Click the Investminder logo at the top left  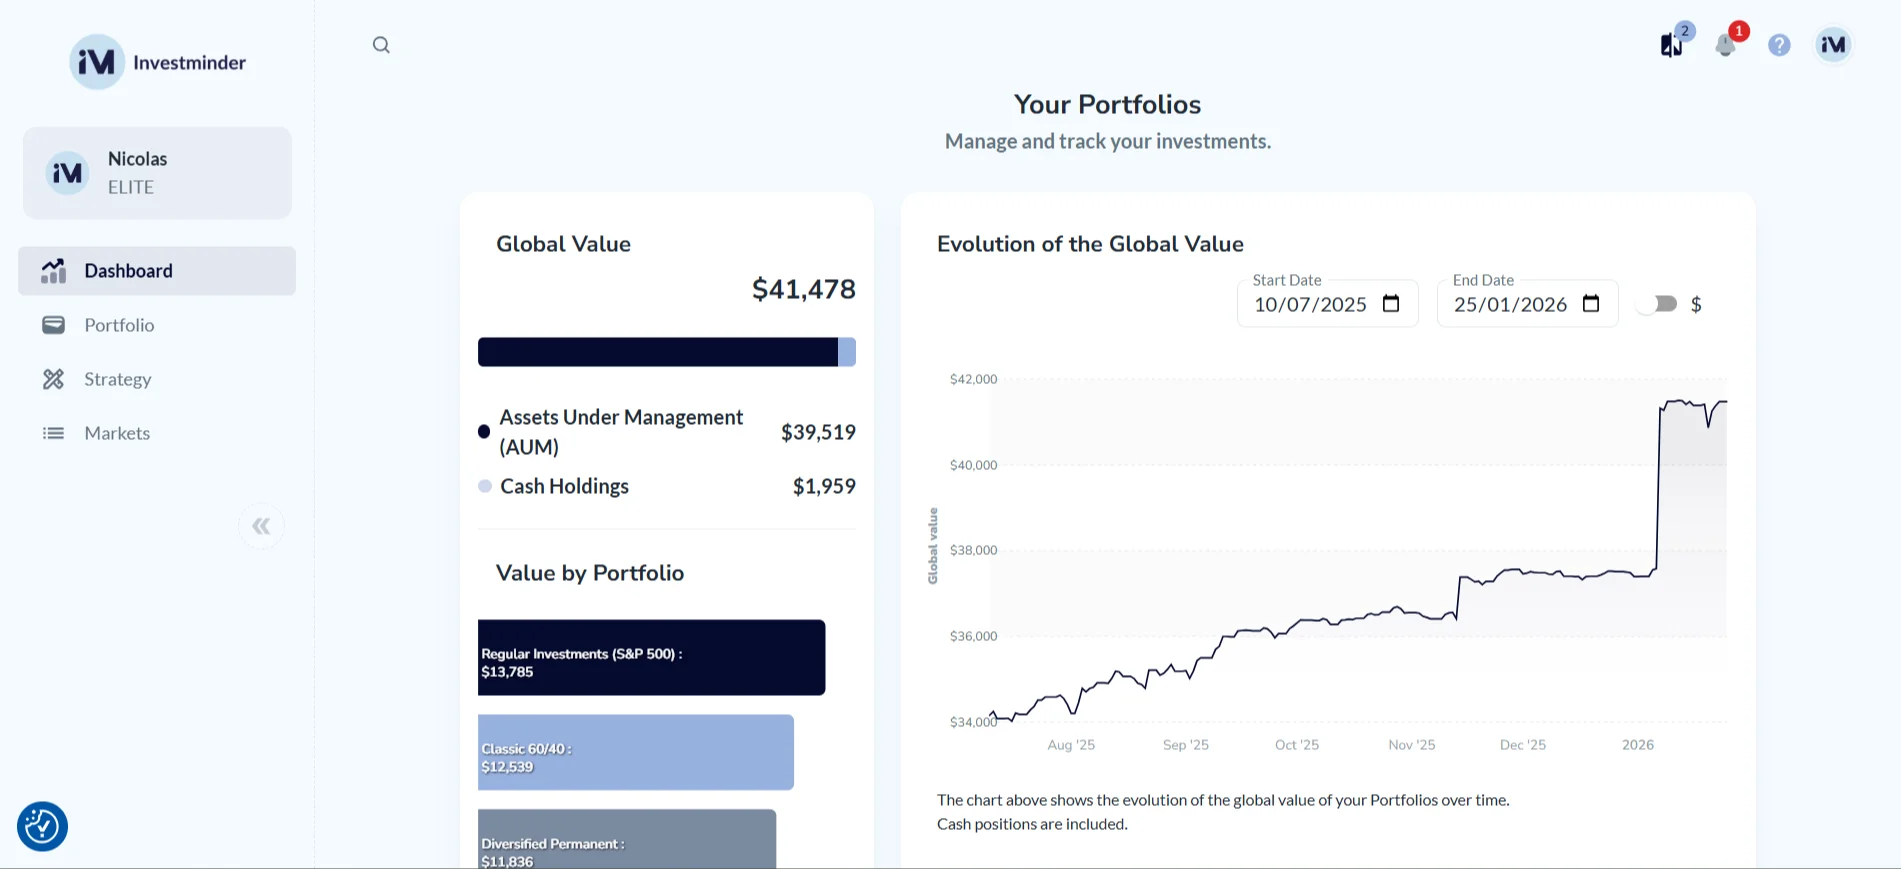pyautogui.click(x=157, y=61)
